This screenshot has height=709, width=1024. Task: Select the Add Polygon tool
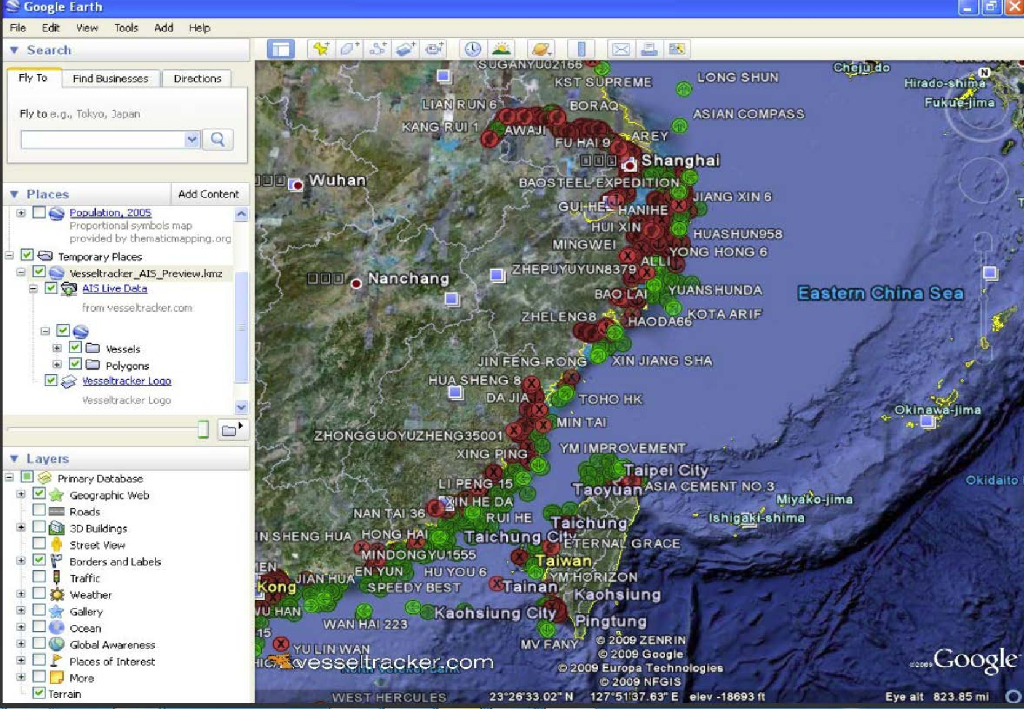(x=349, y=48)
